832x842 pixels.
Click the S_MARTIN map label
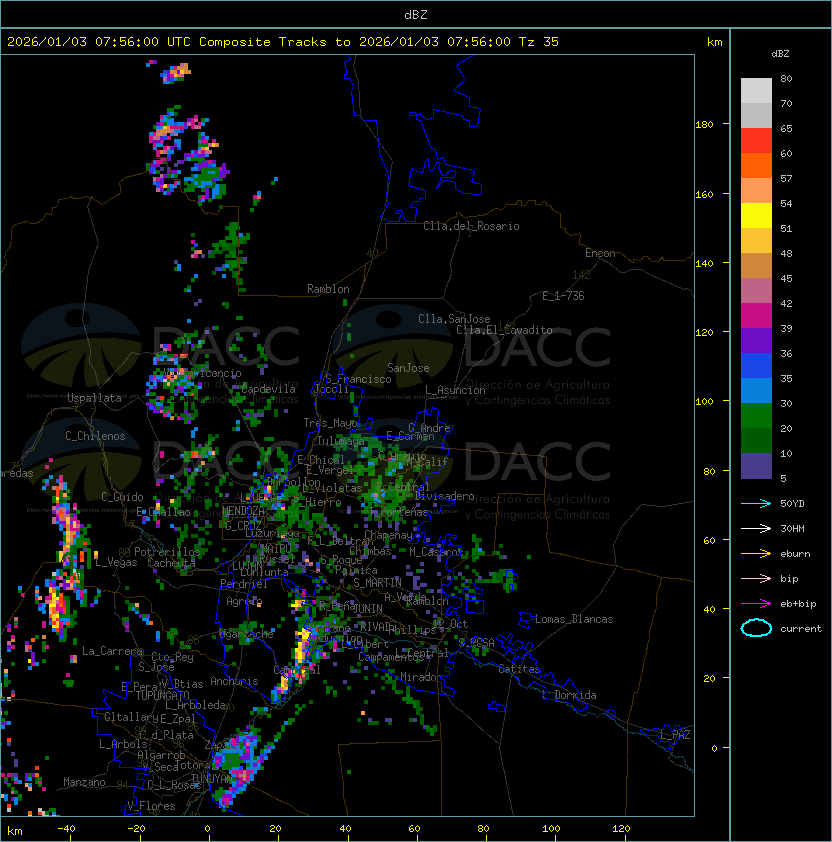(377, 583)
